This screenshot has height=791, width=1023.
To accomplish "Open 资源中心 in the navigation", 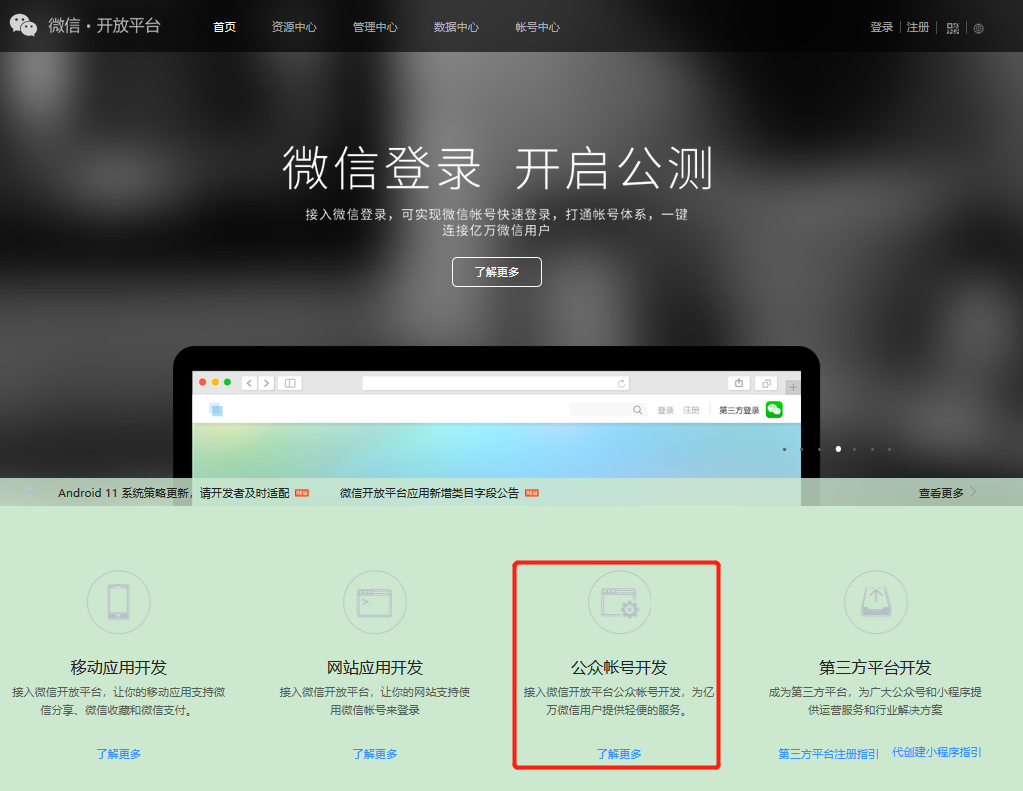I will pos(294,27).
